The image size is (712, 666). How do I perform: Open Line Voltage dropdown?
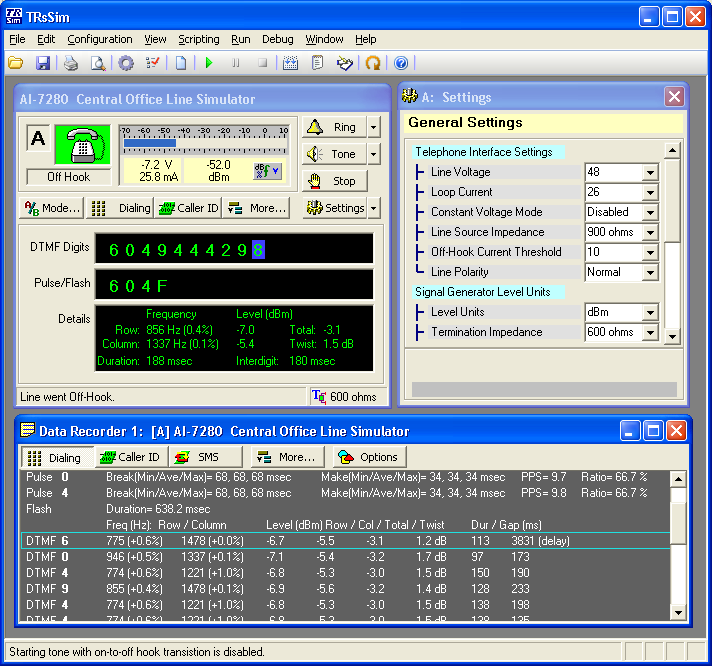coord(651,172)
